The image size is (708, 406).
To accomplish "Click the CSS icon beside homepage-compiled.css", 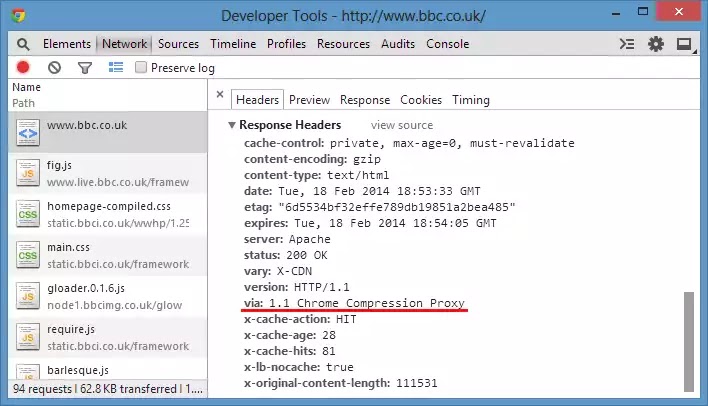I will click(x=28, y=215).
